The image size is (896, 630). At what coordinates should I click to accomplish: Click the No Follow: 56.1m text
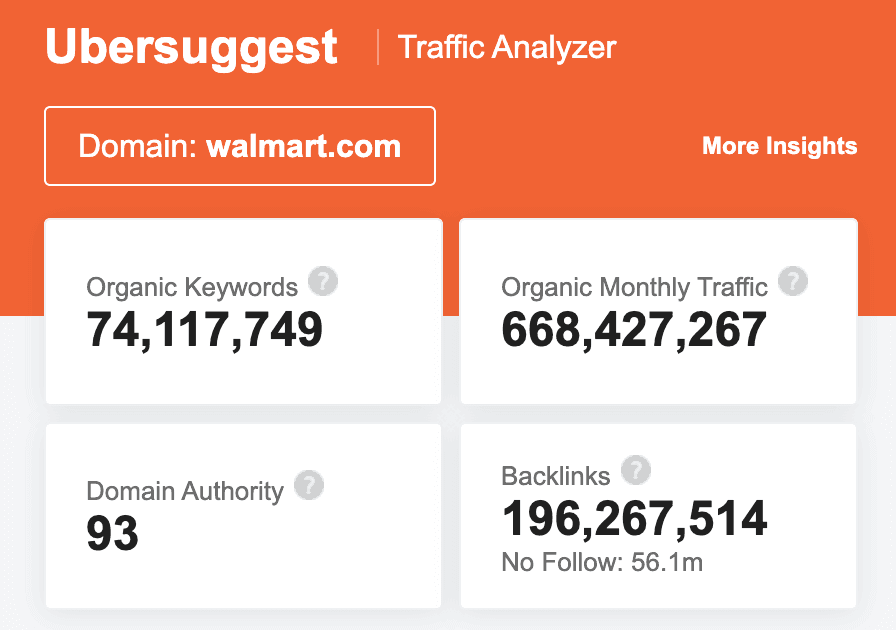coord(602,563)
